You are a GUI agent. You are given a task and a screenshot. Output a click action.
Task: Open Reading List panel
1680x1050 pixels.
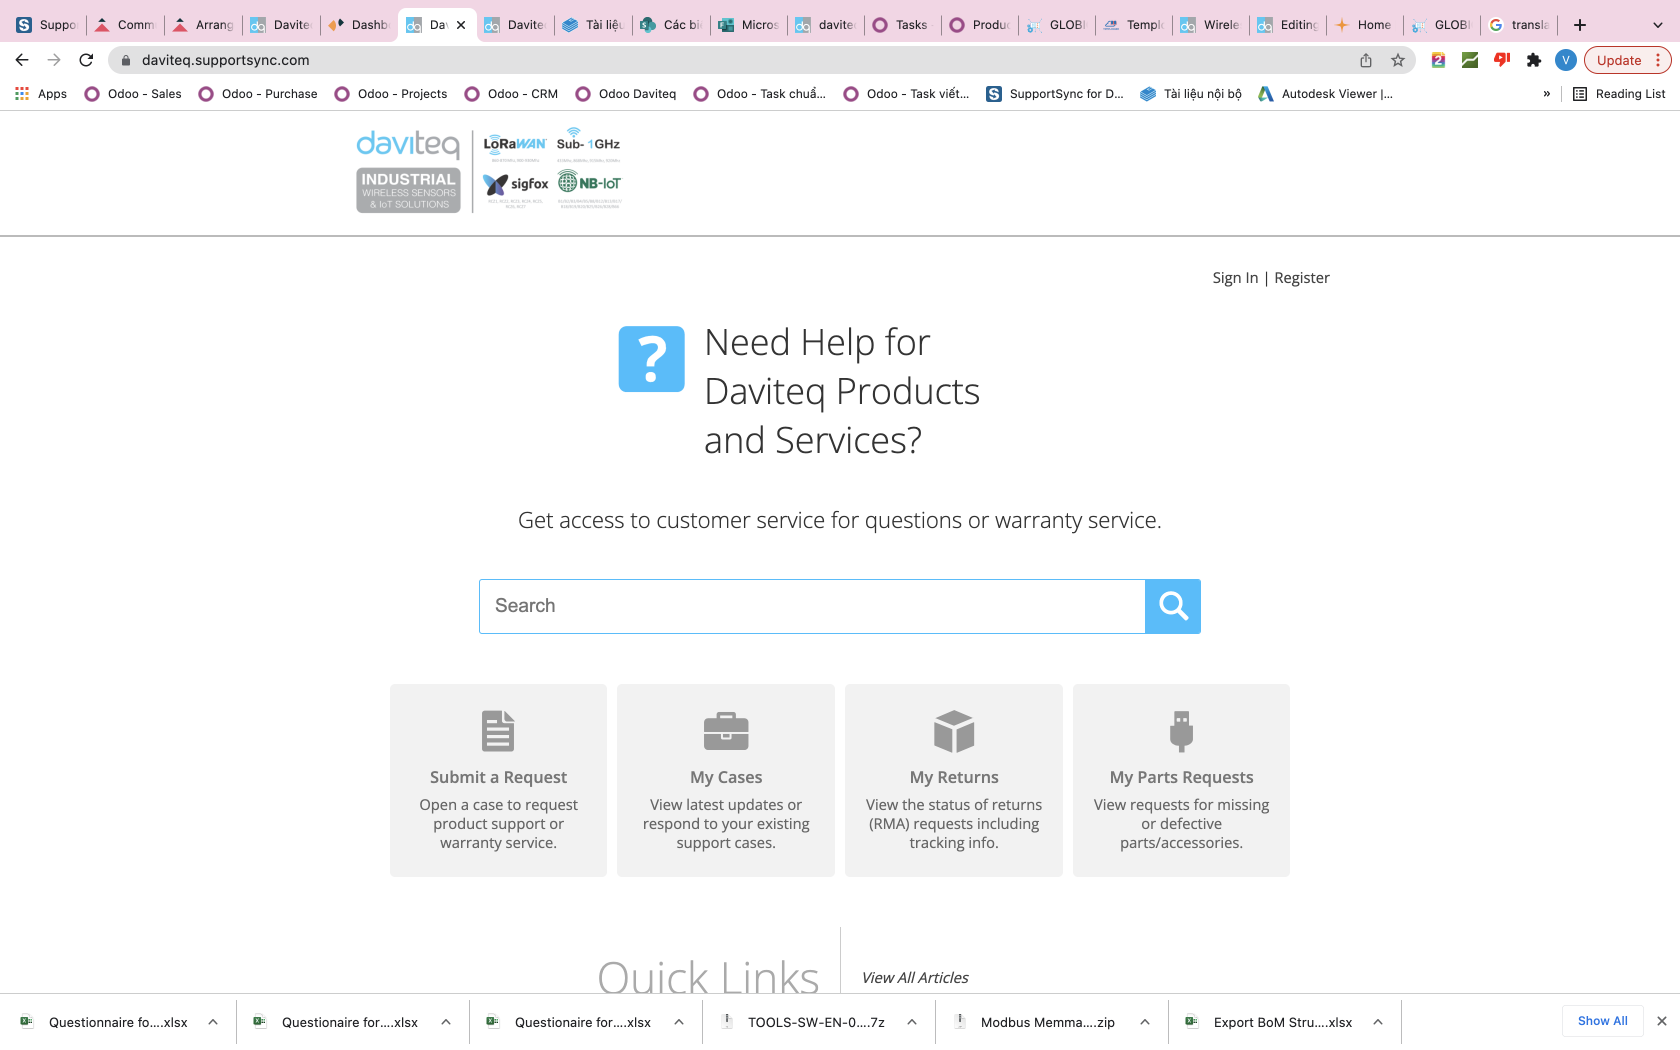pyautogui.click(x=1619, y=94)
